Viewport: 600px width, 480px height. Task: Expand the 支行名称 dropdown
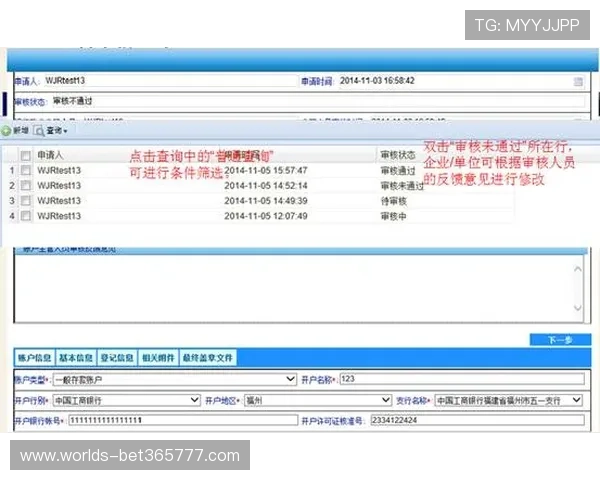point(577,400)
